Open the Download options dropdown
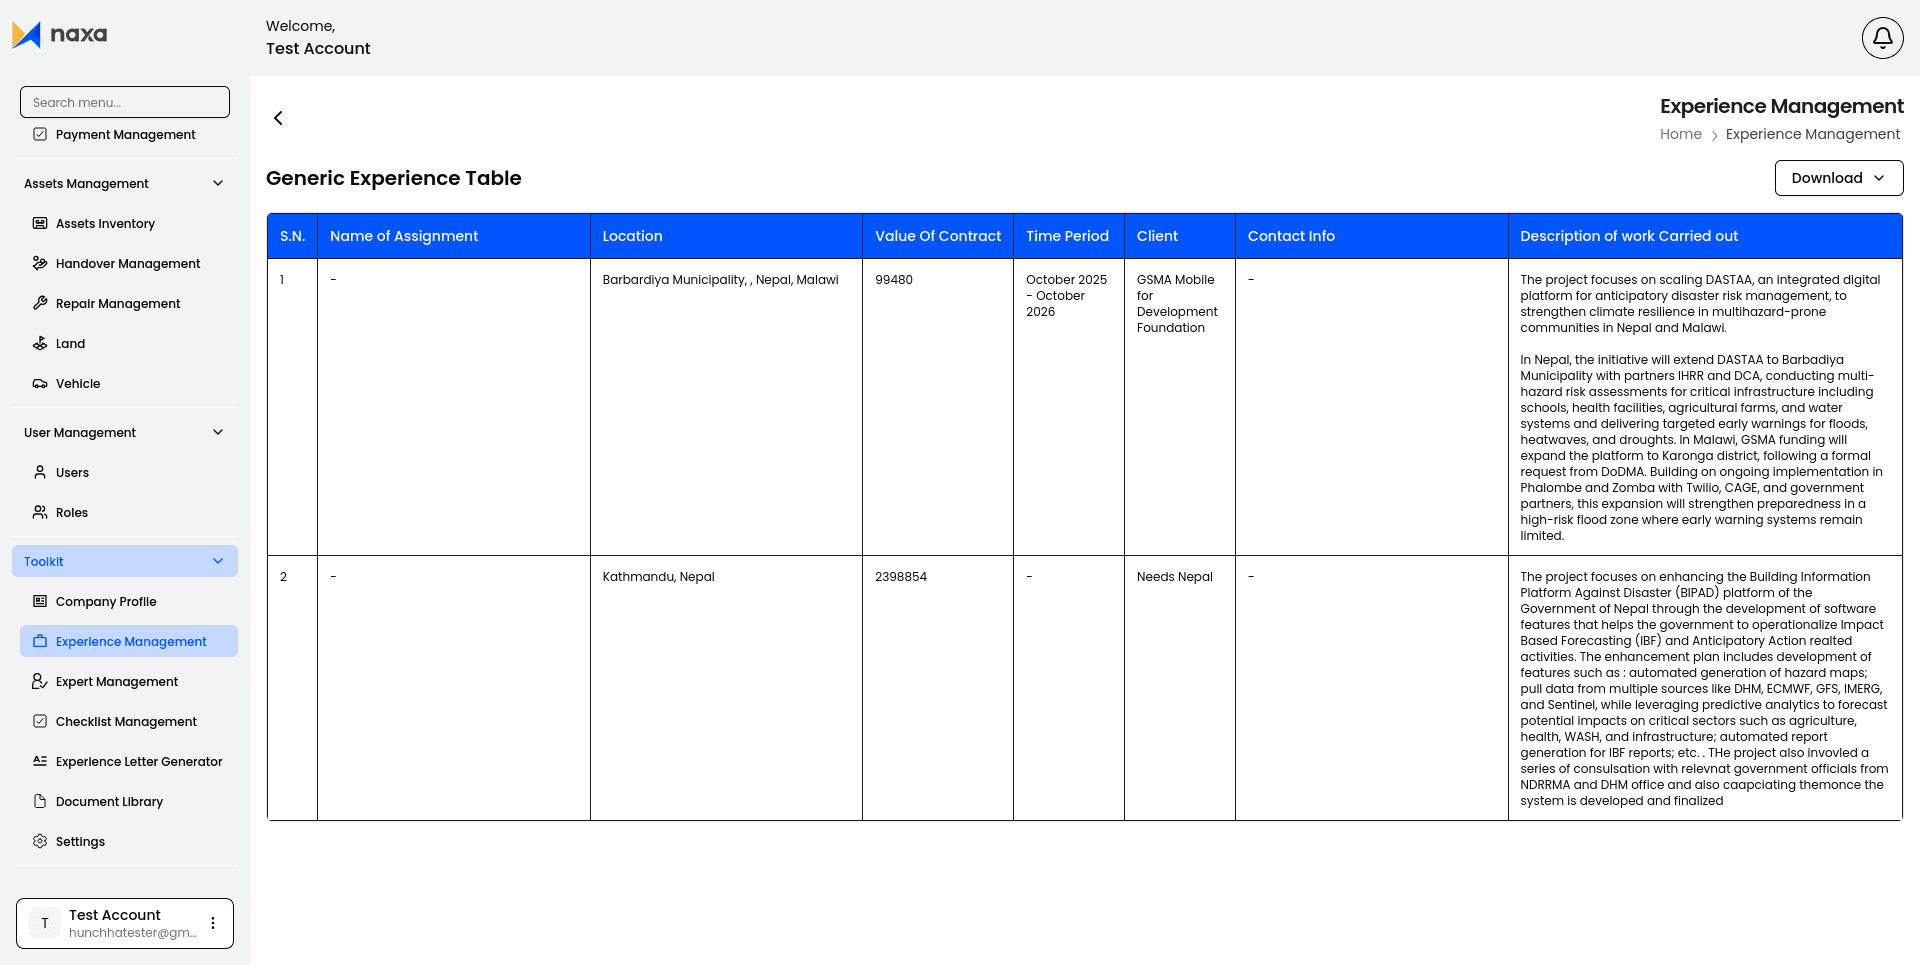1920x965 pixels. [1838, 177]
